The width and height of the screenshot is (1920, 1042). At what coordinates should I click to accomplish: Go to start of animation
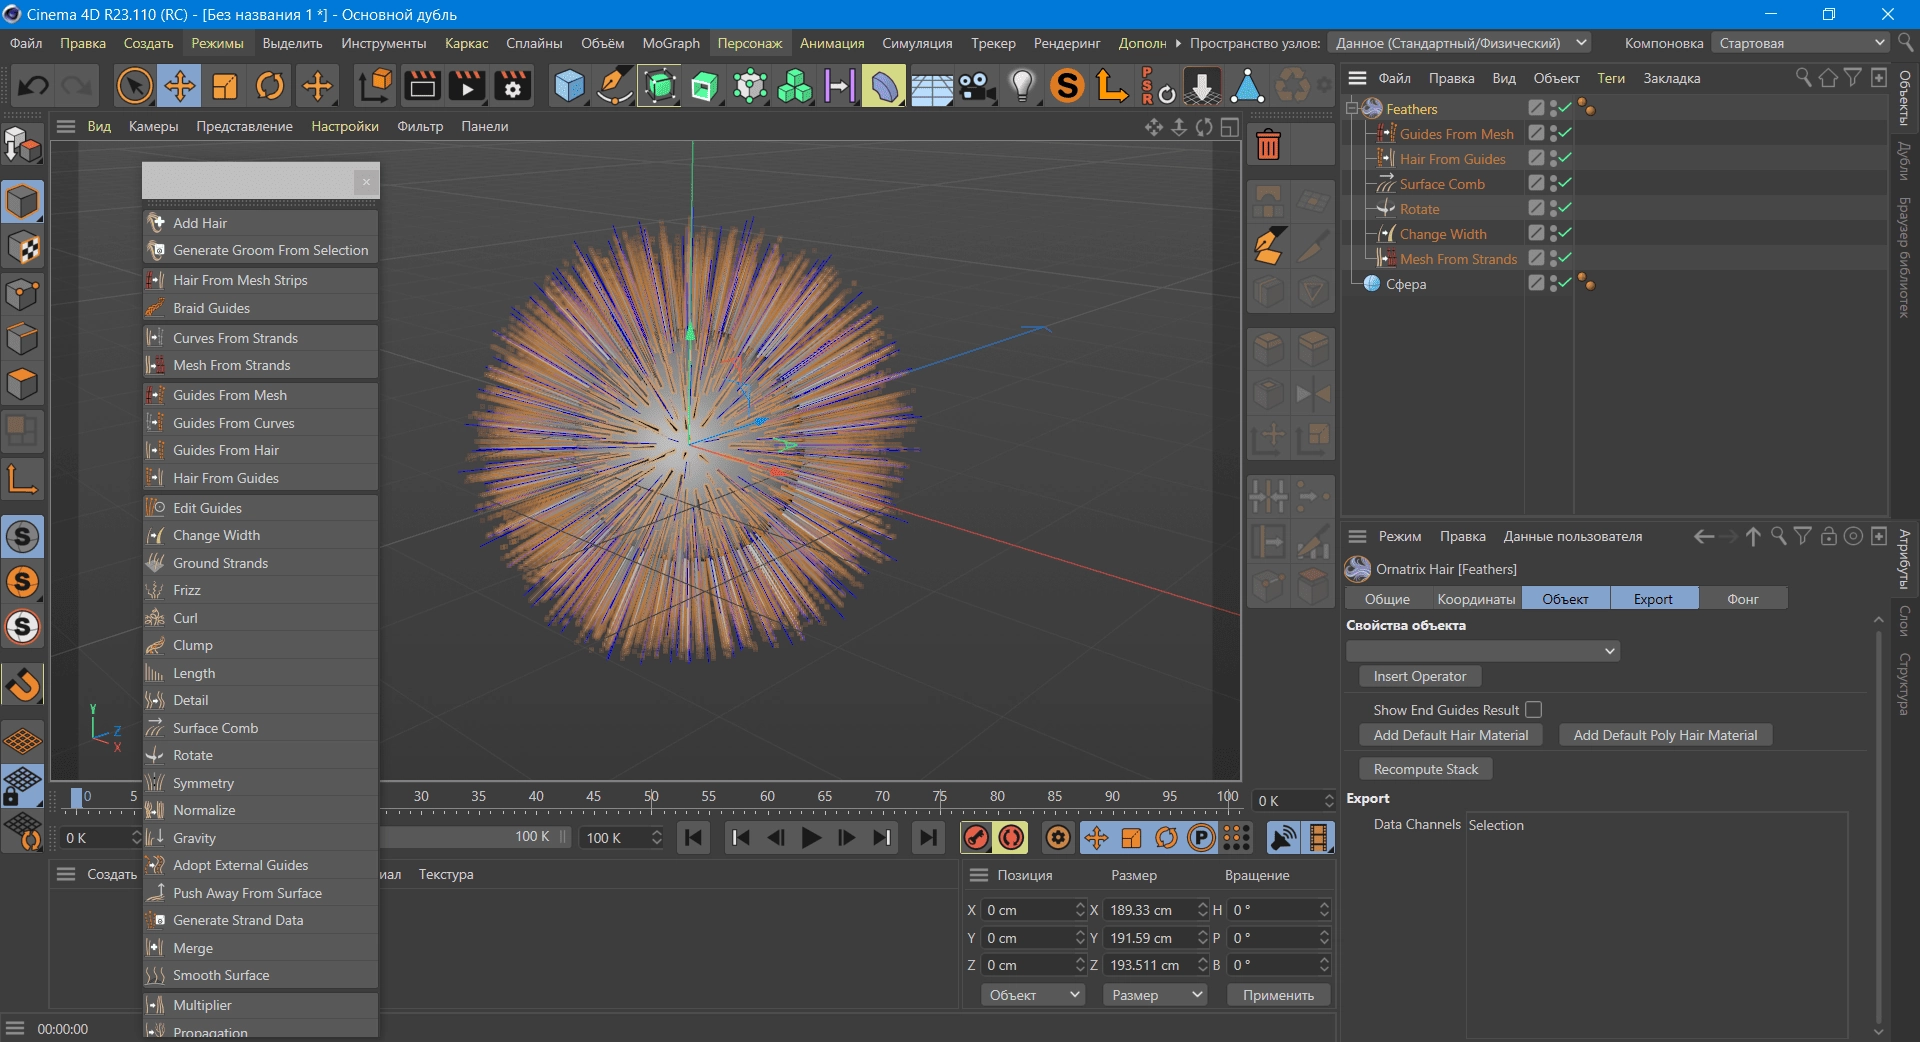[693, 838]
